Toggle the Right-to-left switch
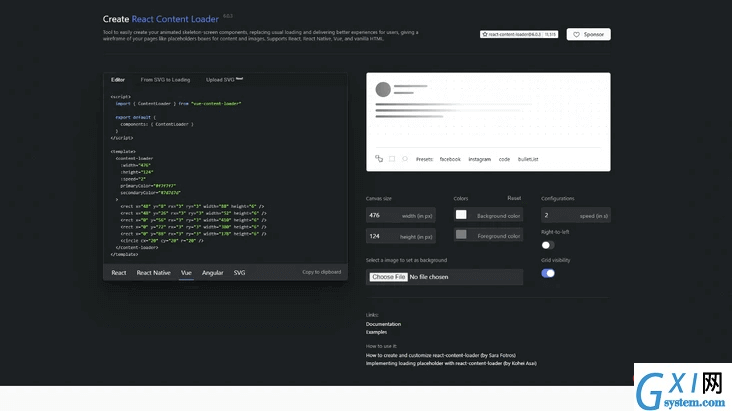 tap(548, 245)
